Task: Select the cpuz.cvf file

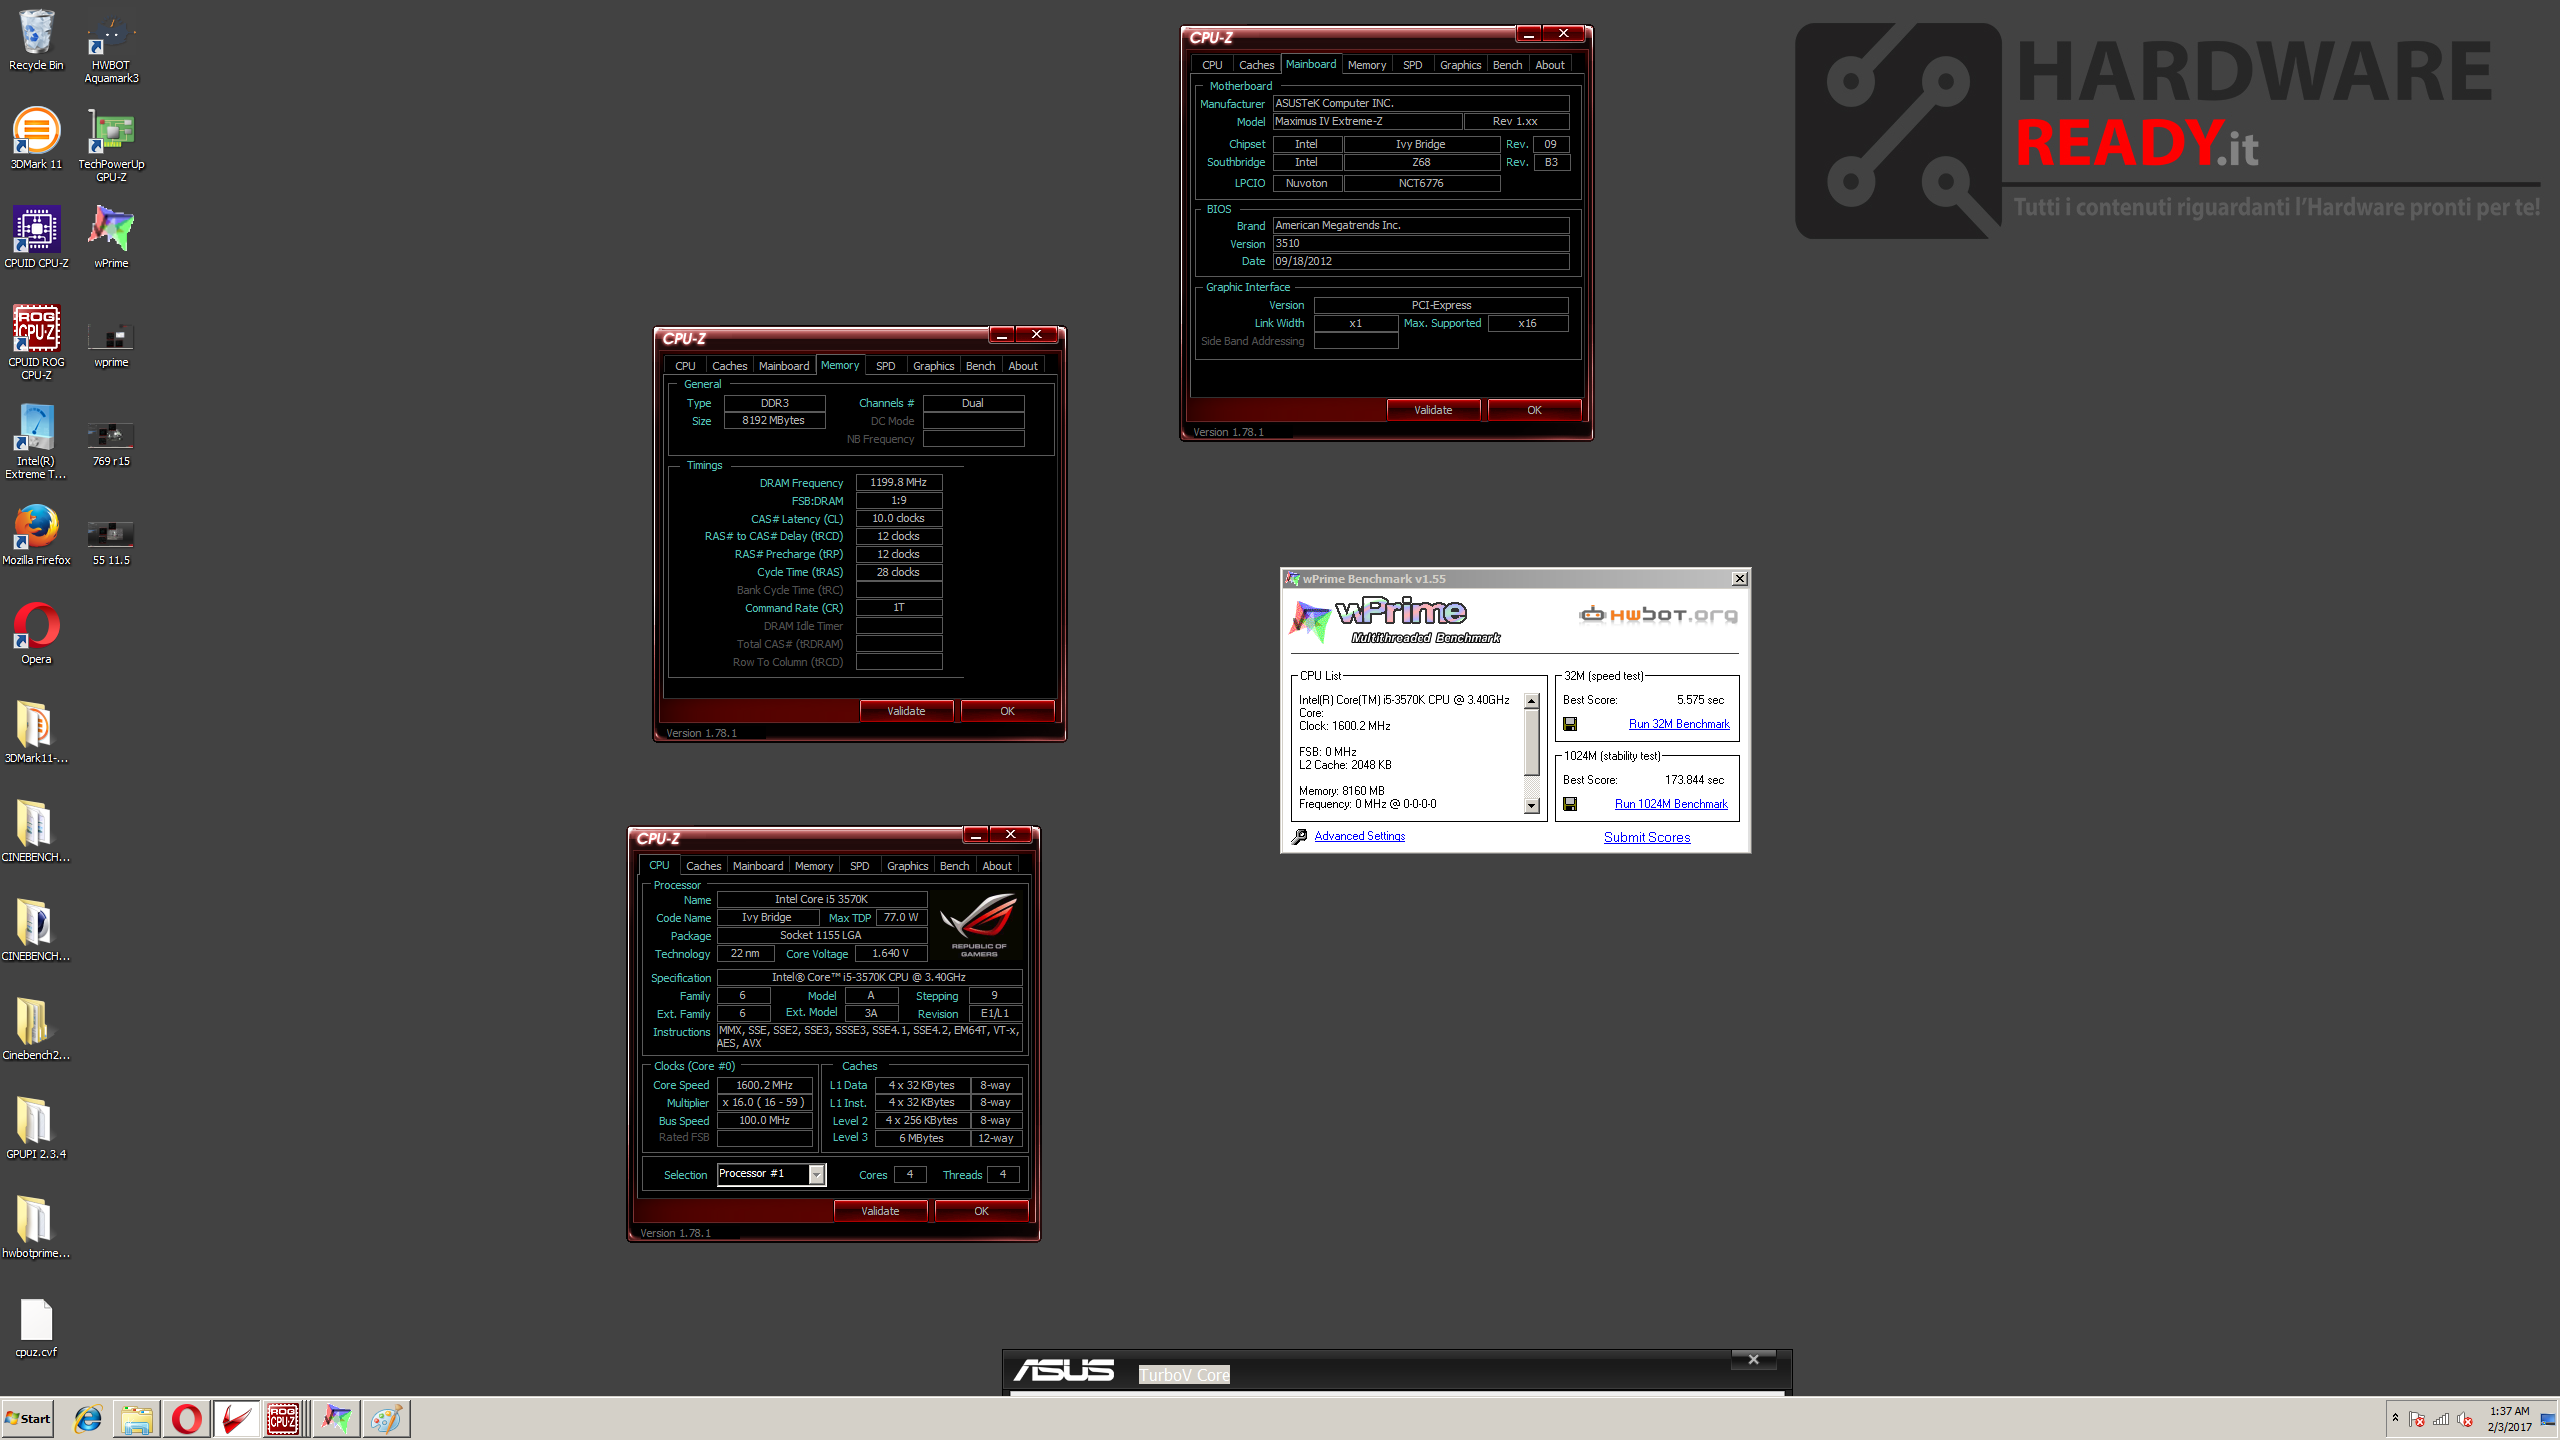Action: point(36,1327)
